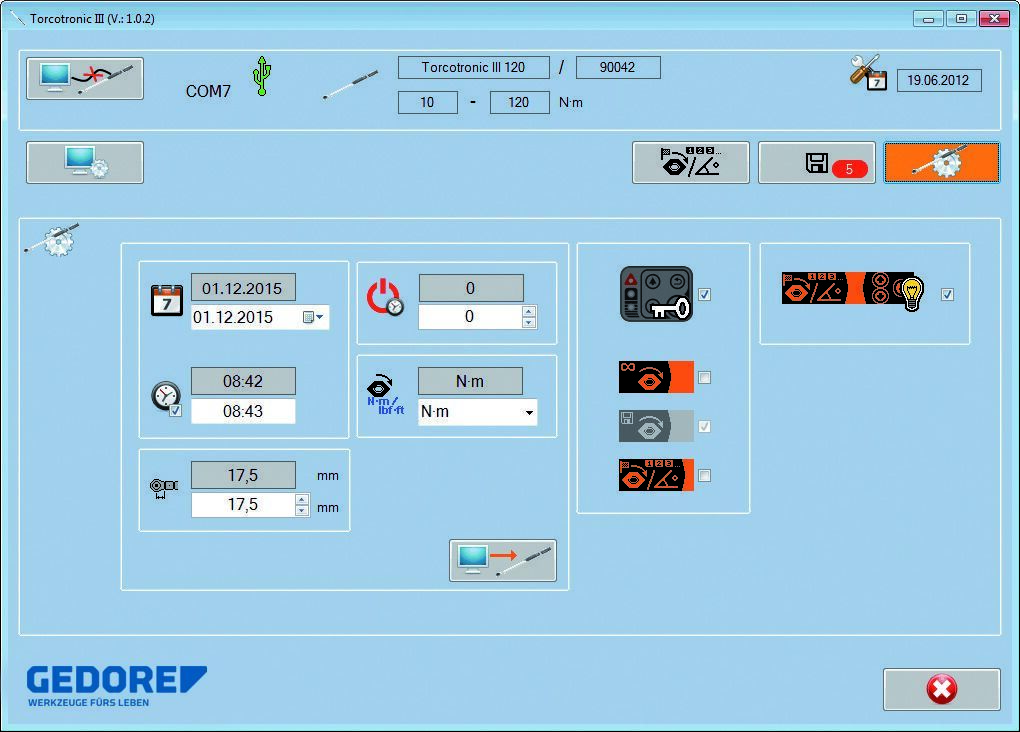
Task: Click the 17,5 mm editable input field
Action: [242, 505]
